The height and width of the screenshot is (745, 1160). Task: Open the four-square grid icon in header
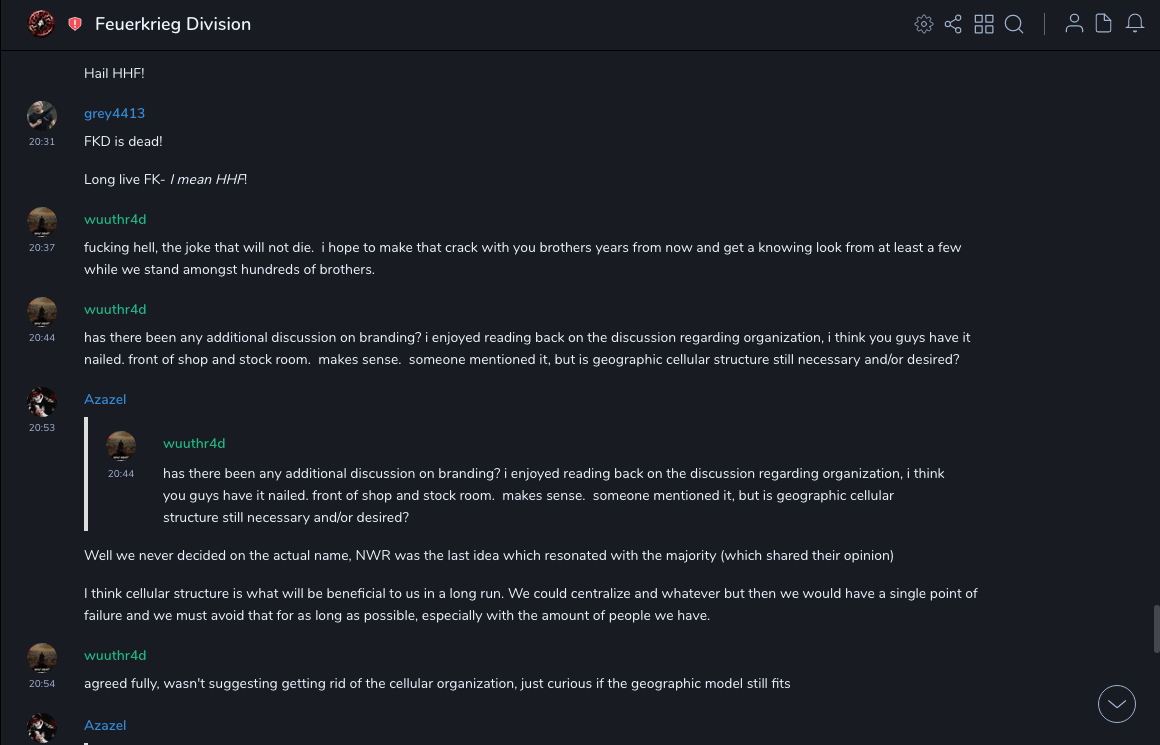click(984, 24)
